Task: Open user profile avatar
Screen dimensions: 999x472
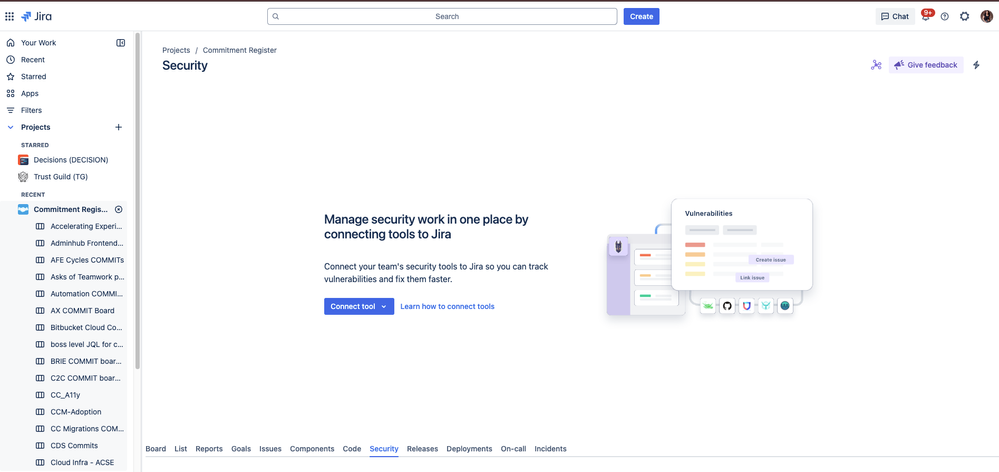Action: point(986,17)
